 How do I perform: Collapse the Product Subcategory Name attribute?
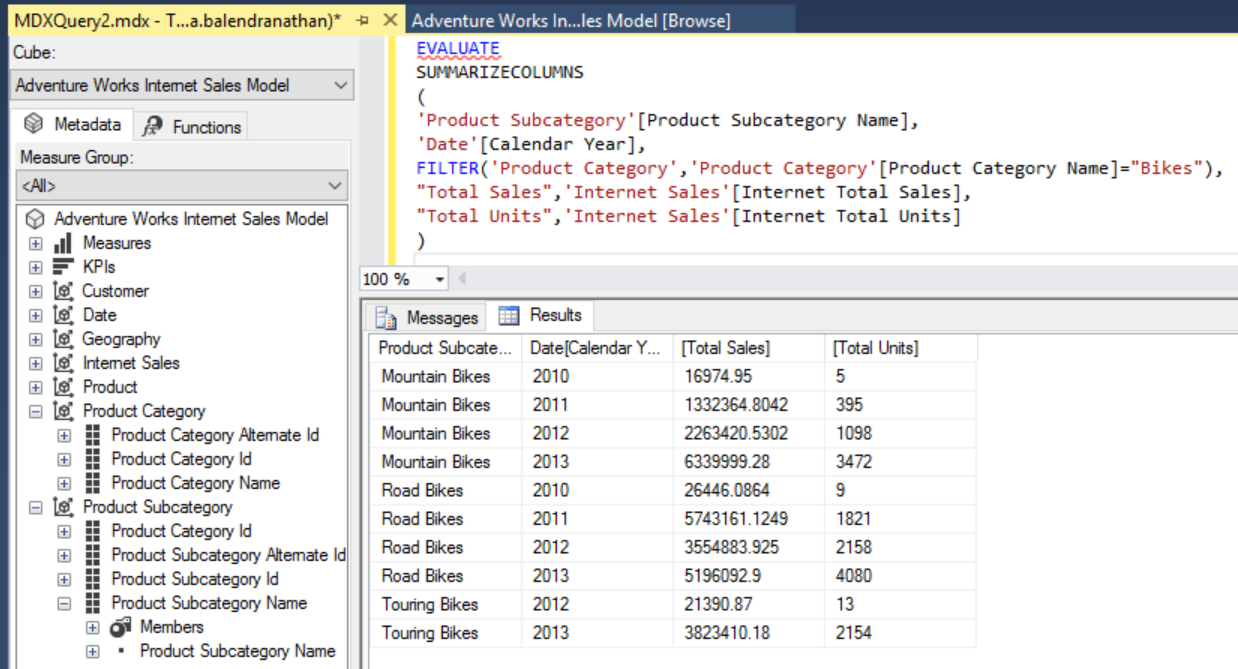[x=64, y=603]
